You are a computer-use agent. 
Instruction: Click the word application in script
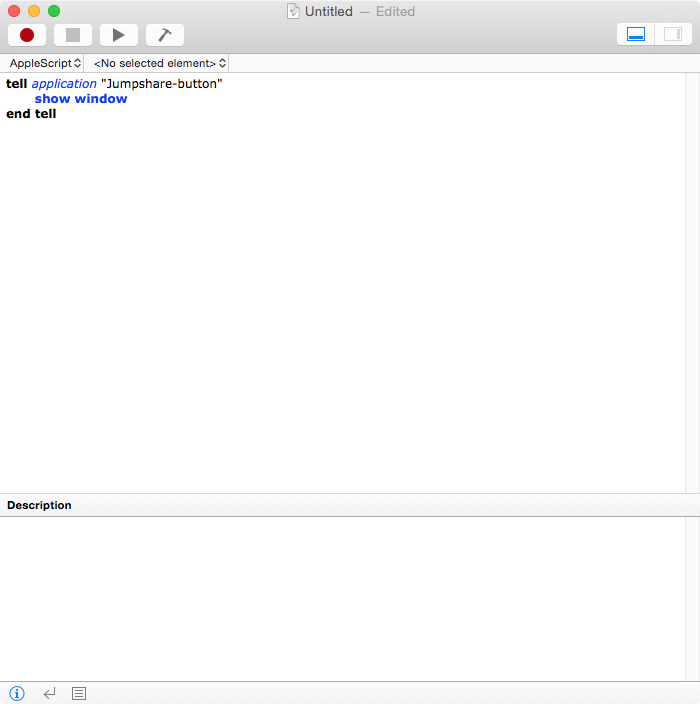64,84
